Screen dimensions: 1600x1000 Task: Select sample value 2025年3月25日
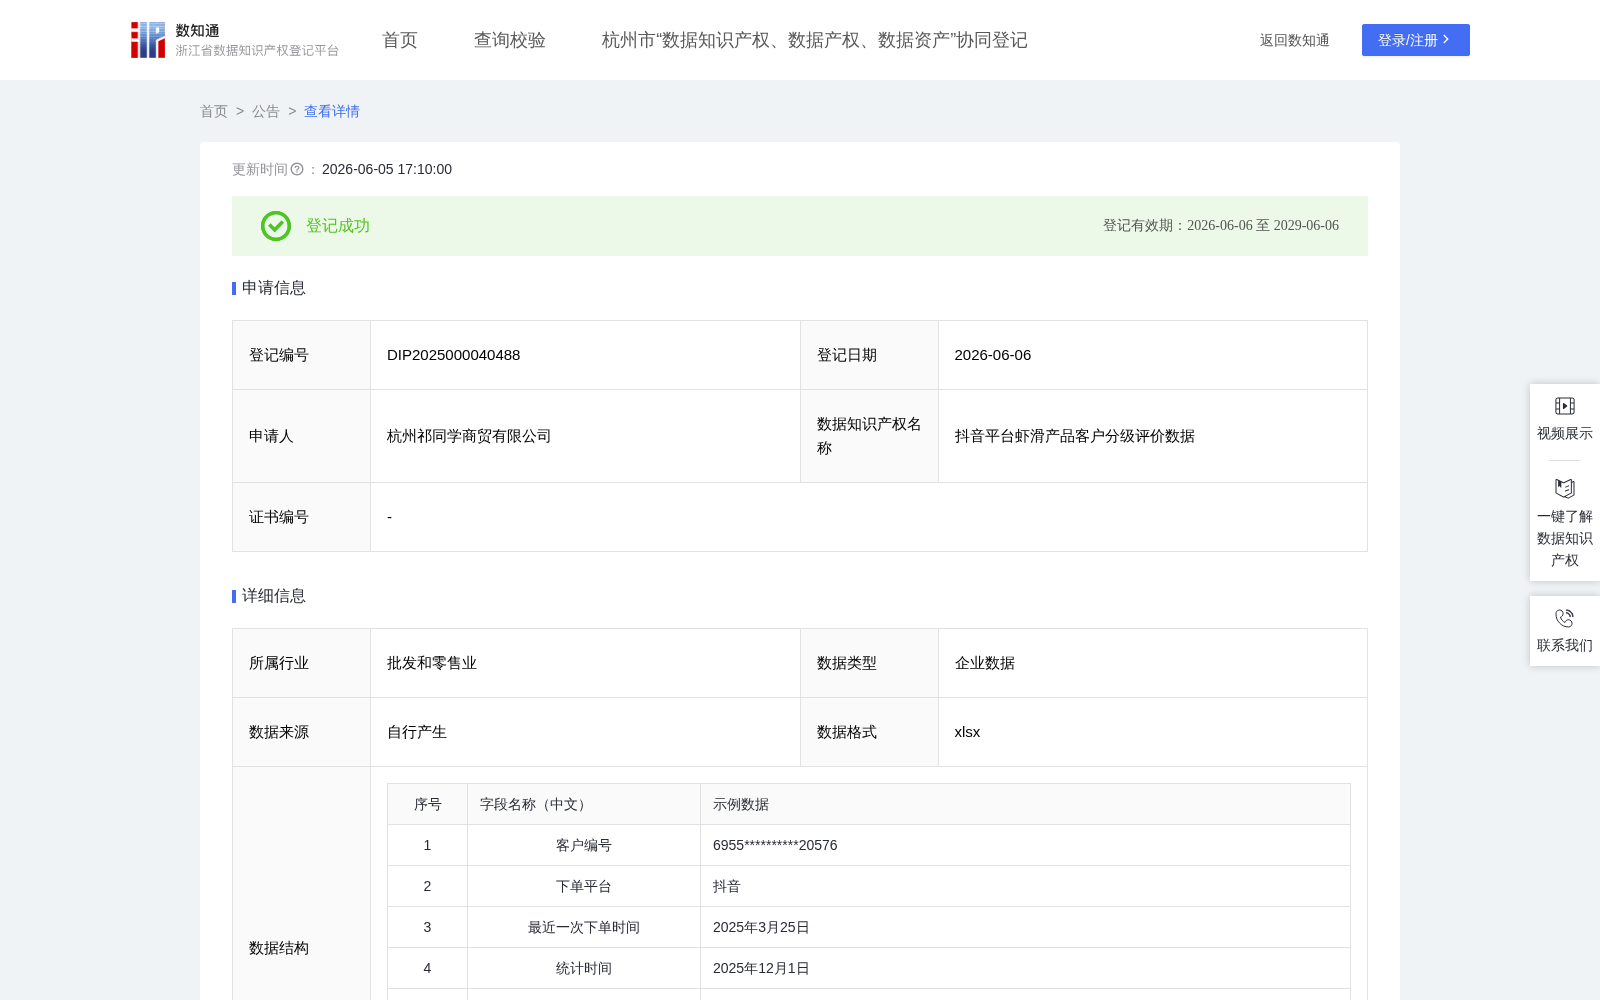761,927
